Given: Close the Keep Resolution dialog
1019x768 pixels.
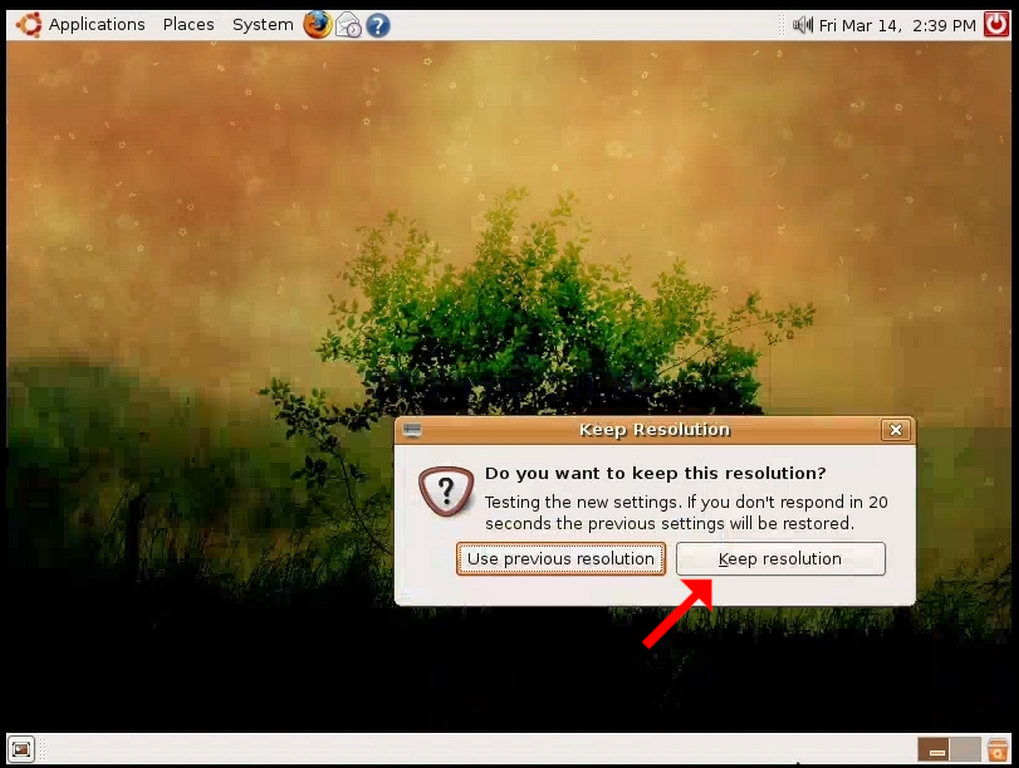Looking at the screenshot, I should pyautogui.click(x=896, y=430).
